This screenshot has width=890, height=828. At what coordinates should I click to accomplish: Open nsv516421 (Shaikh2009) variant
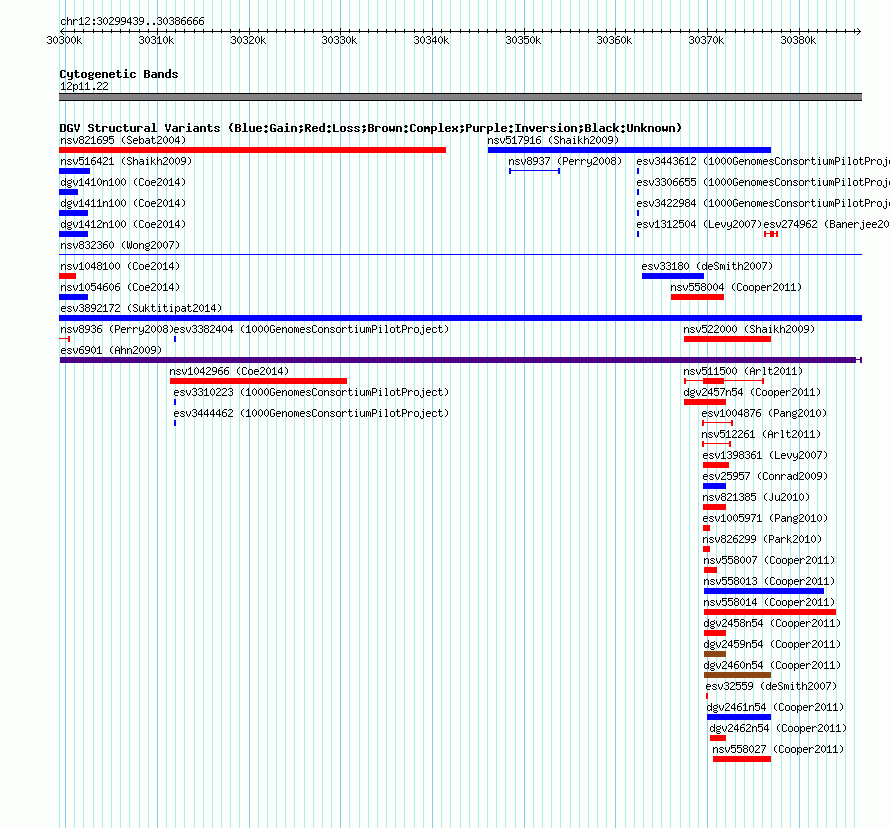[x=126, y=161]
